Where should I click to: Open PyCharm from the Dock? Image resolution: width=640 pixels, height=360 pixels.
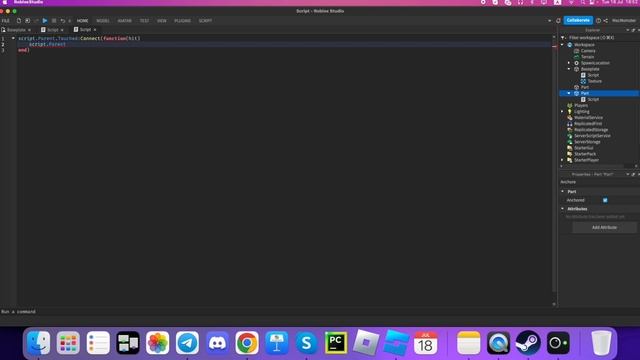(x=336, y=343)
